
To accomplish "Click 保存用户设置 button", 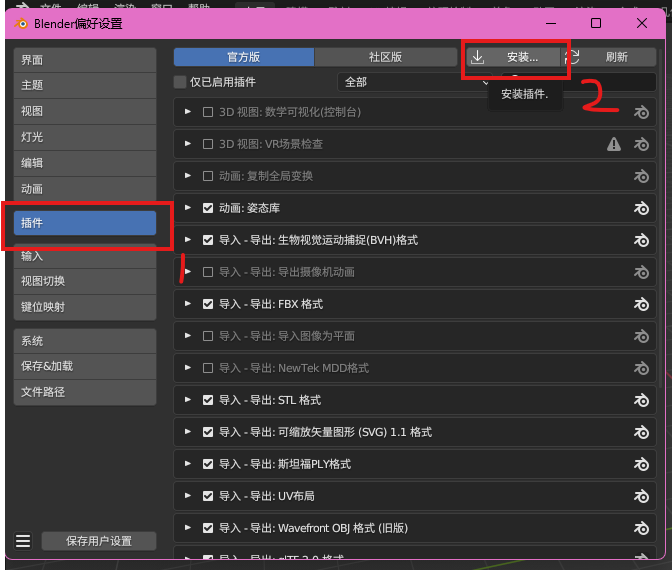I will [x=99, y=541].
